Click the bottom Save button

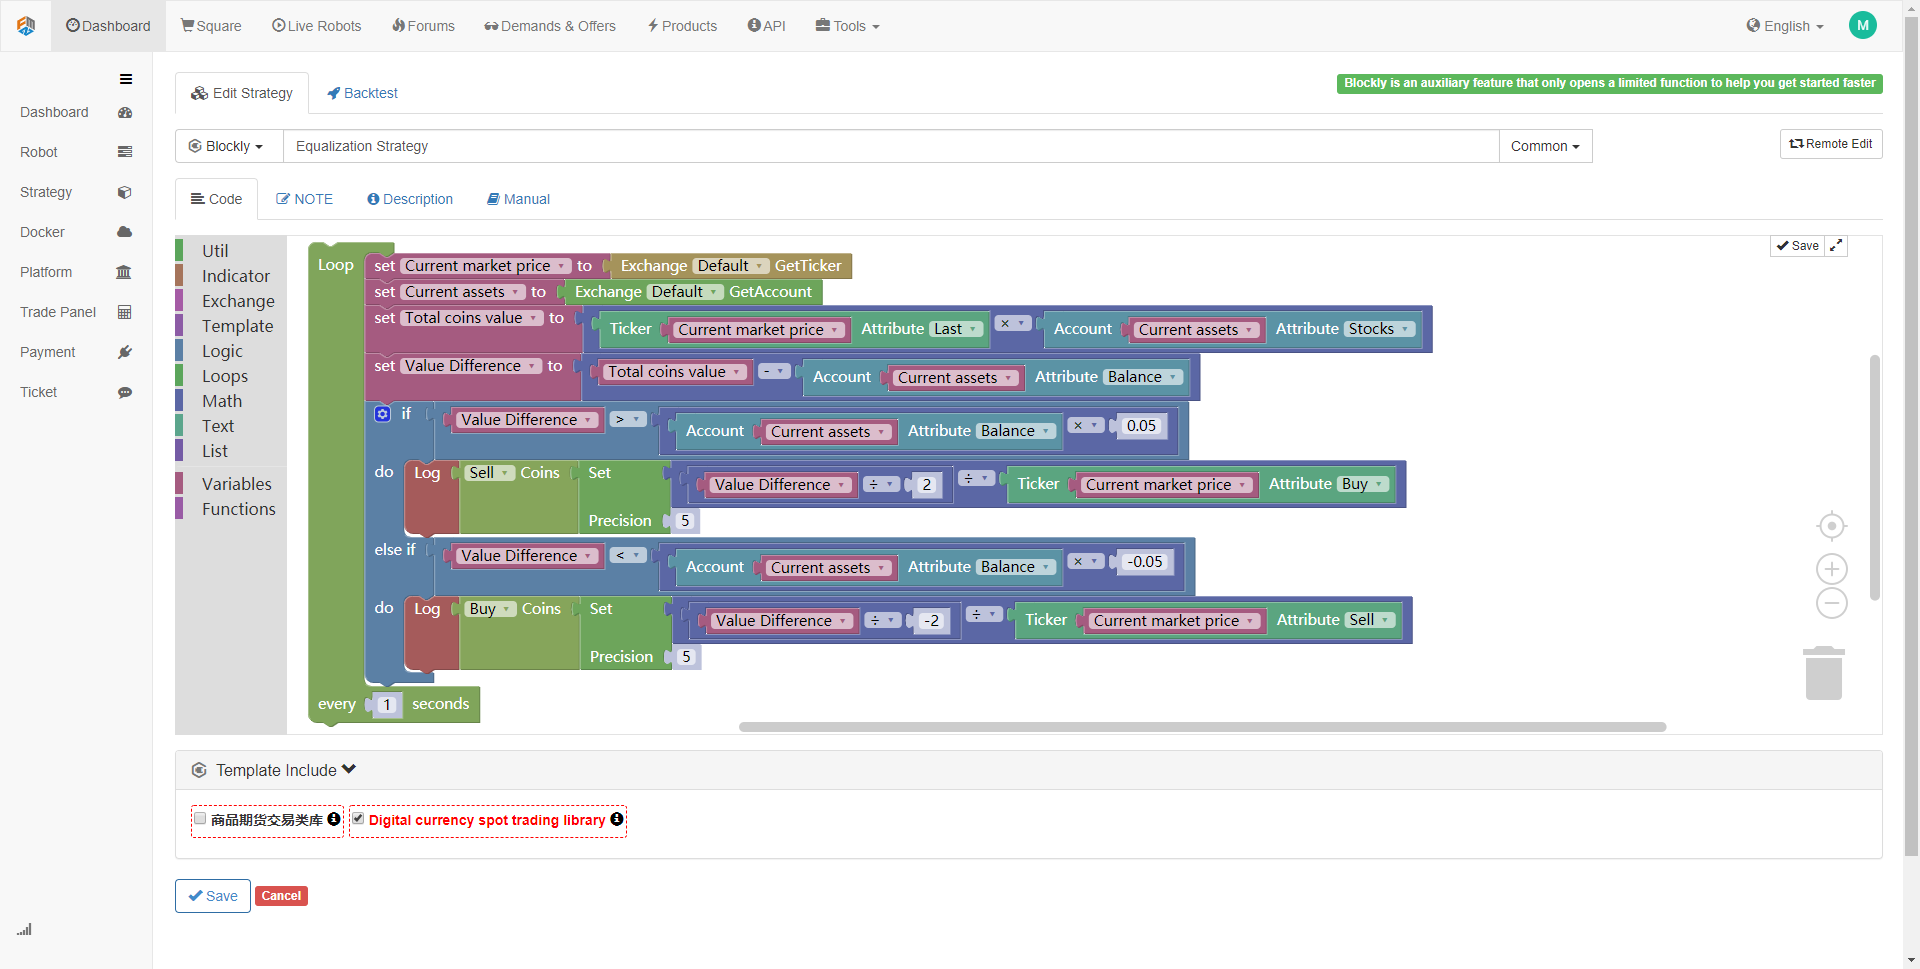(213, 896)
